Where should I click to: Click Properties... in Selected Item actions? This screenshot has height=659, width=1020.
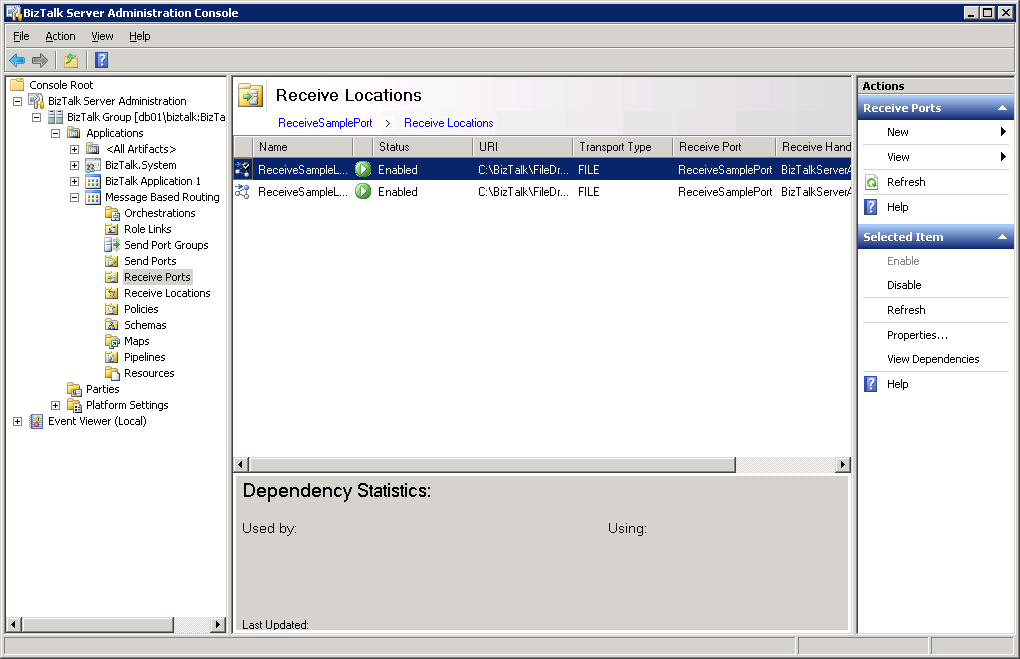[917, 335]
